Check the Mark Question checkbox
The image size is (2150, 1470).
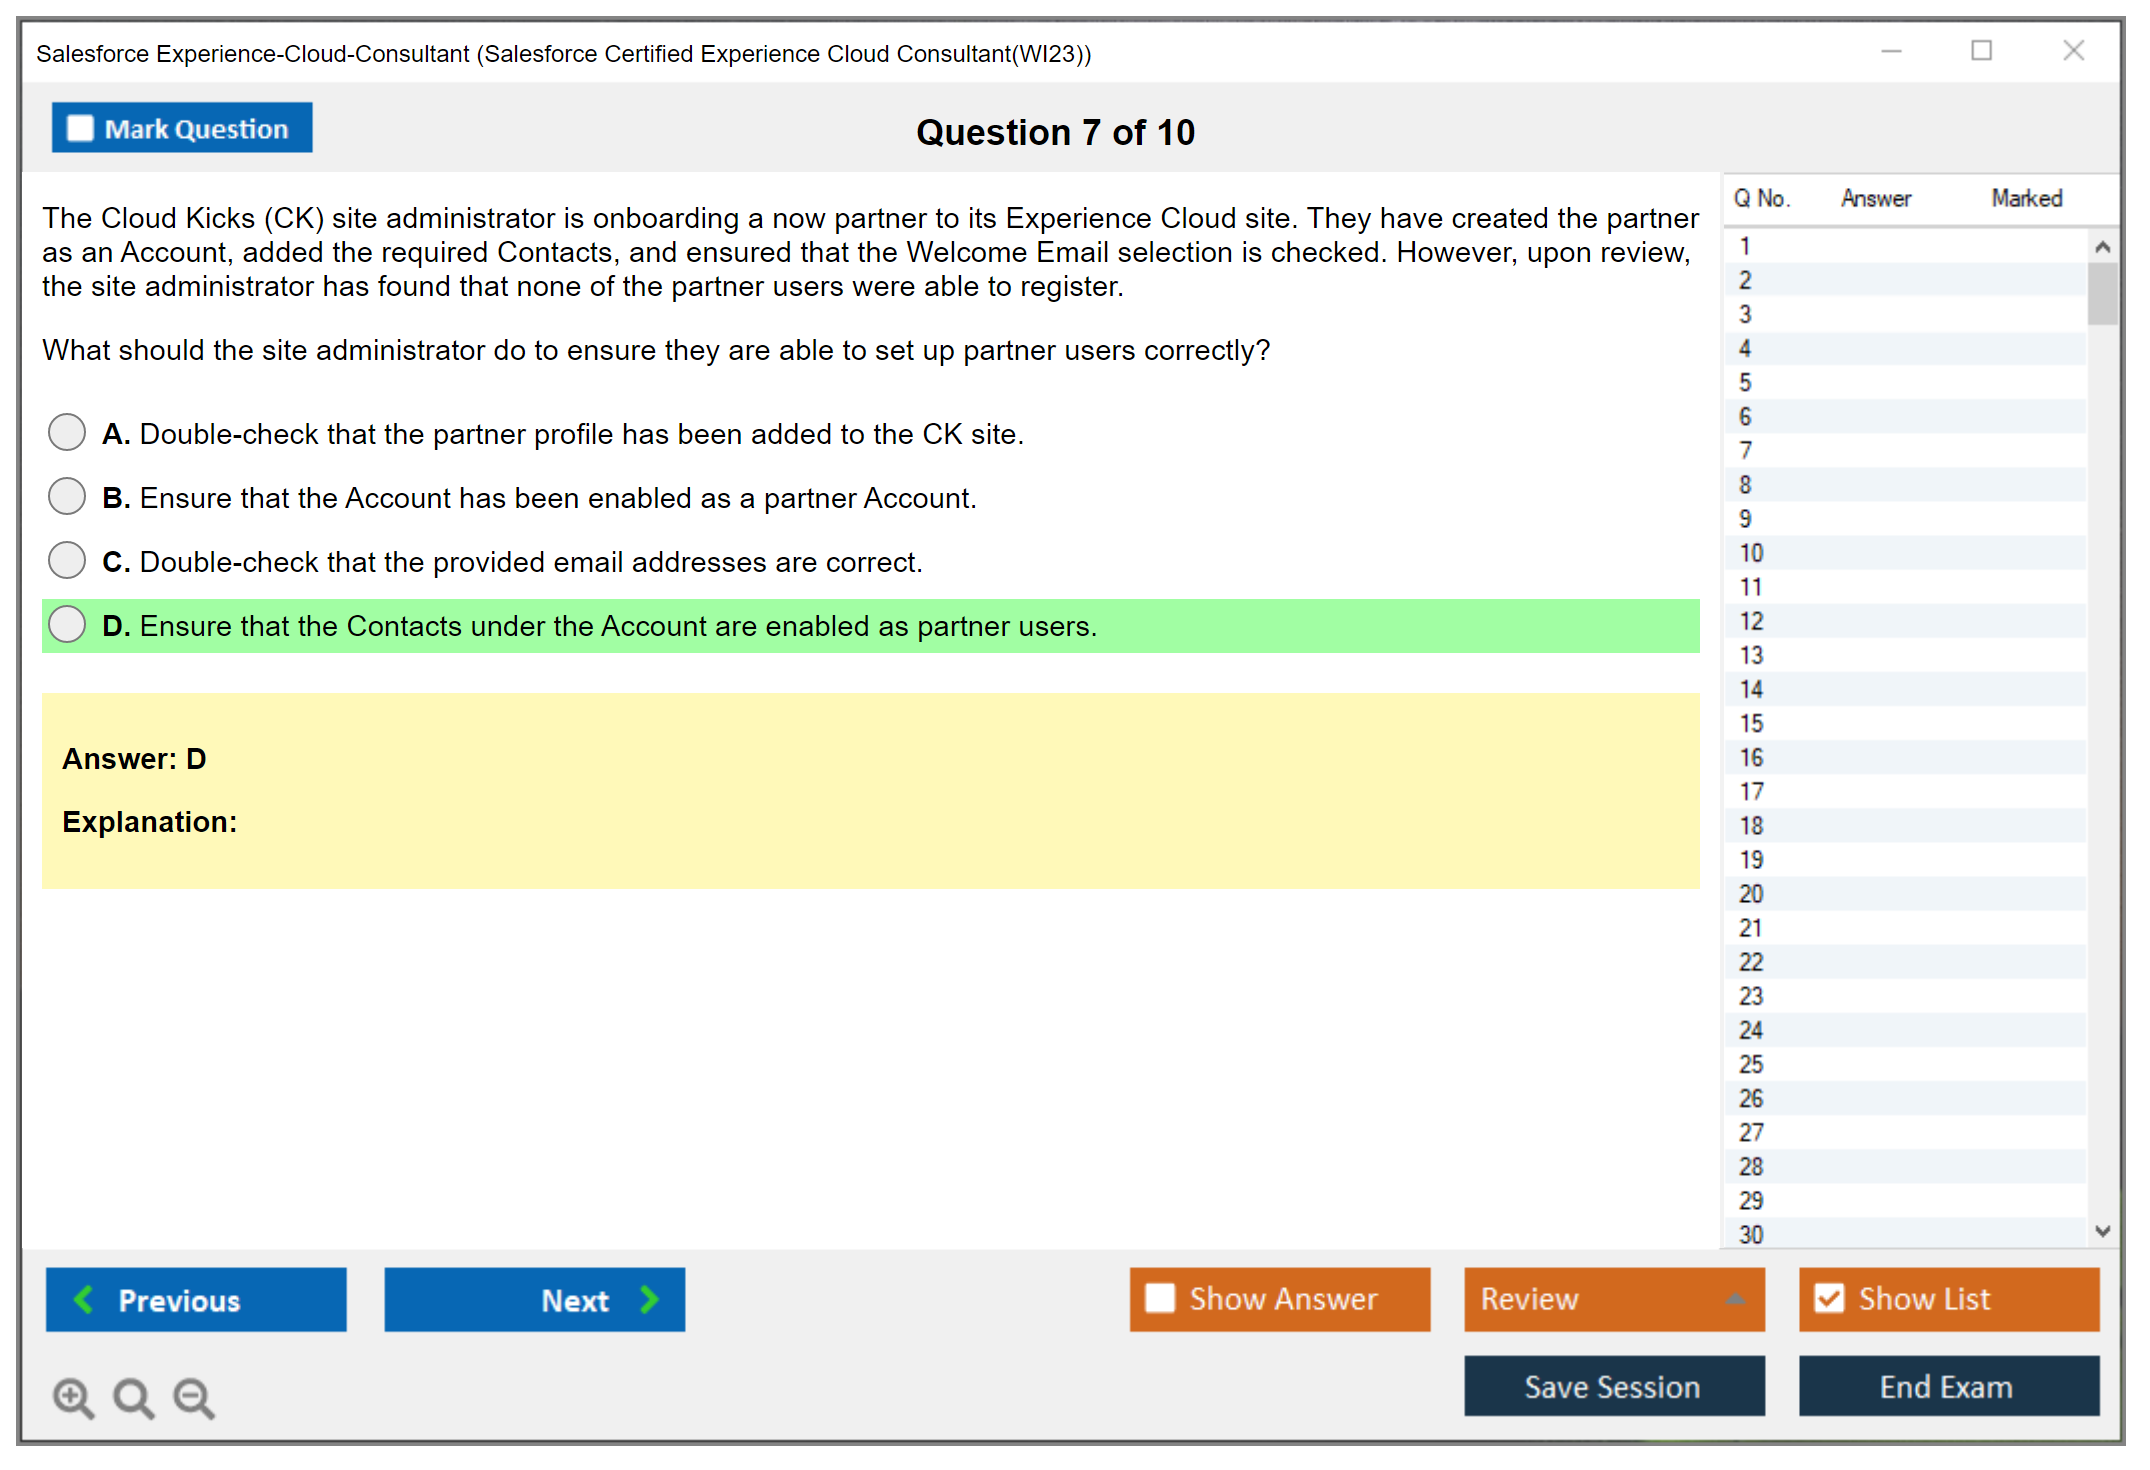(x=80, y=128)
